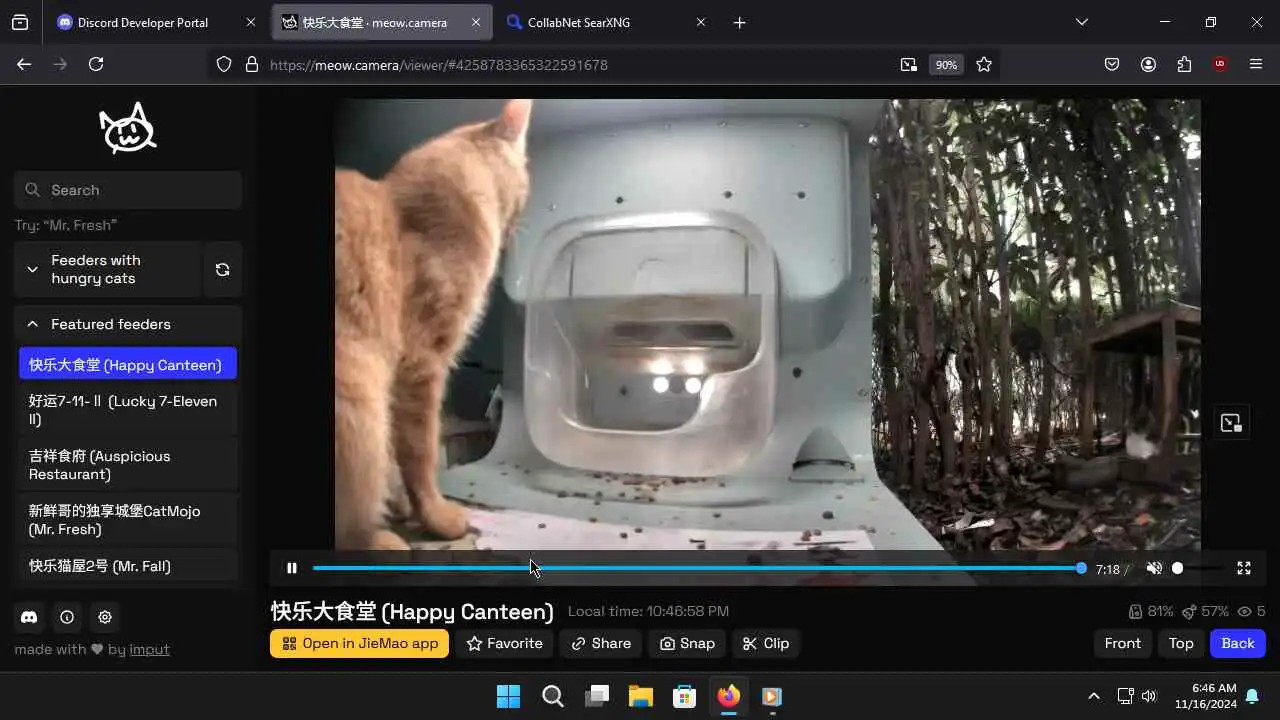This screenshot has width=1280, height=720.
Task: Open File Explorer from the taskbar
Action: click(641, 696)
